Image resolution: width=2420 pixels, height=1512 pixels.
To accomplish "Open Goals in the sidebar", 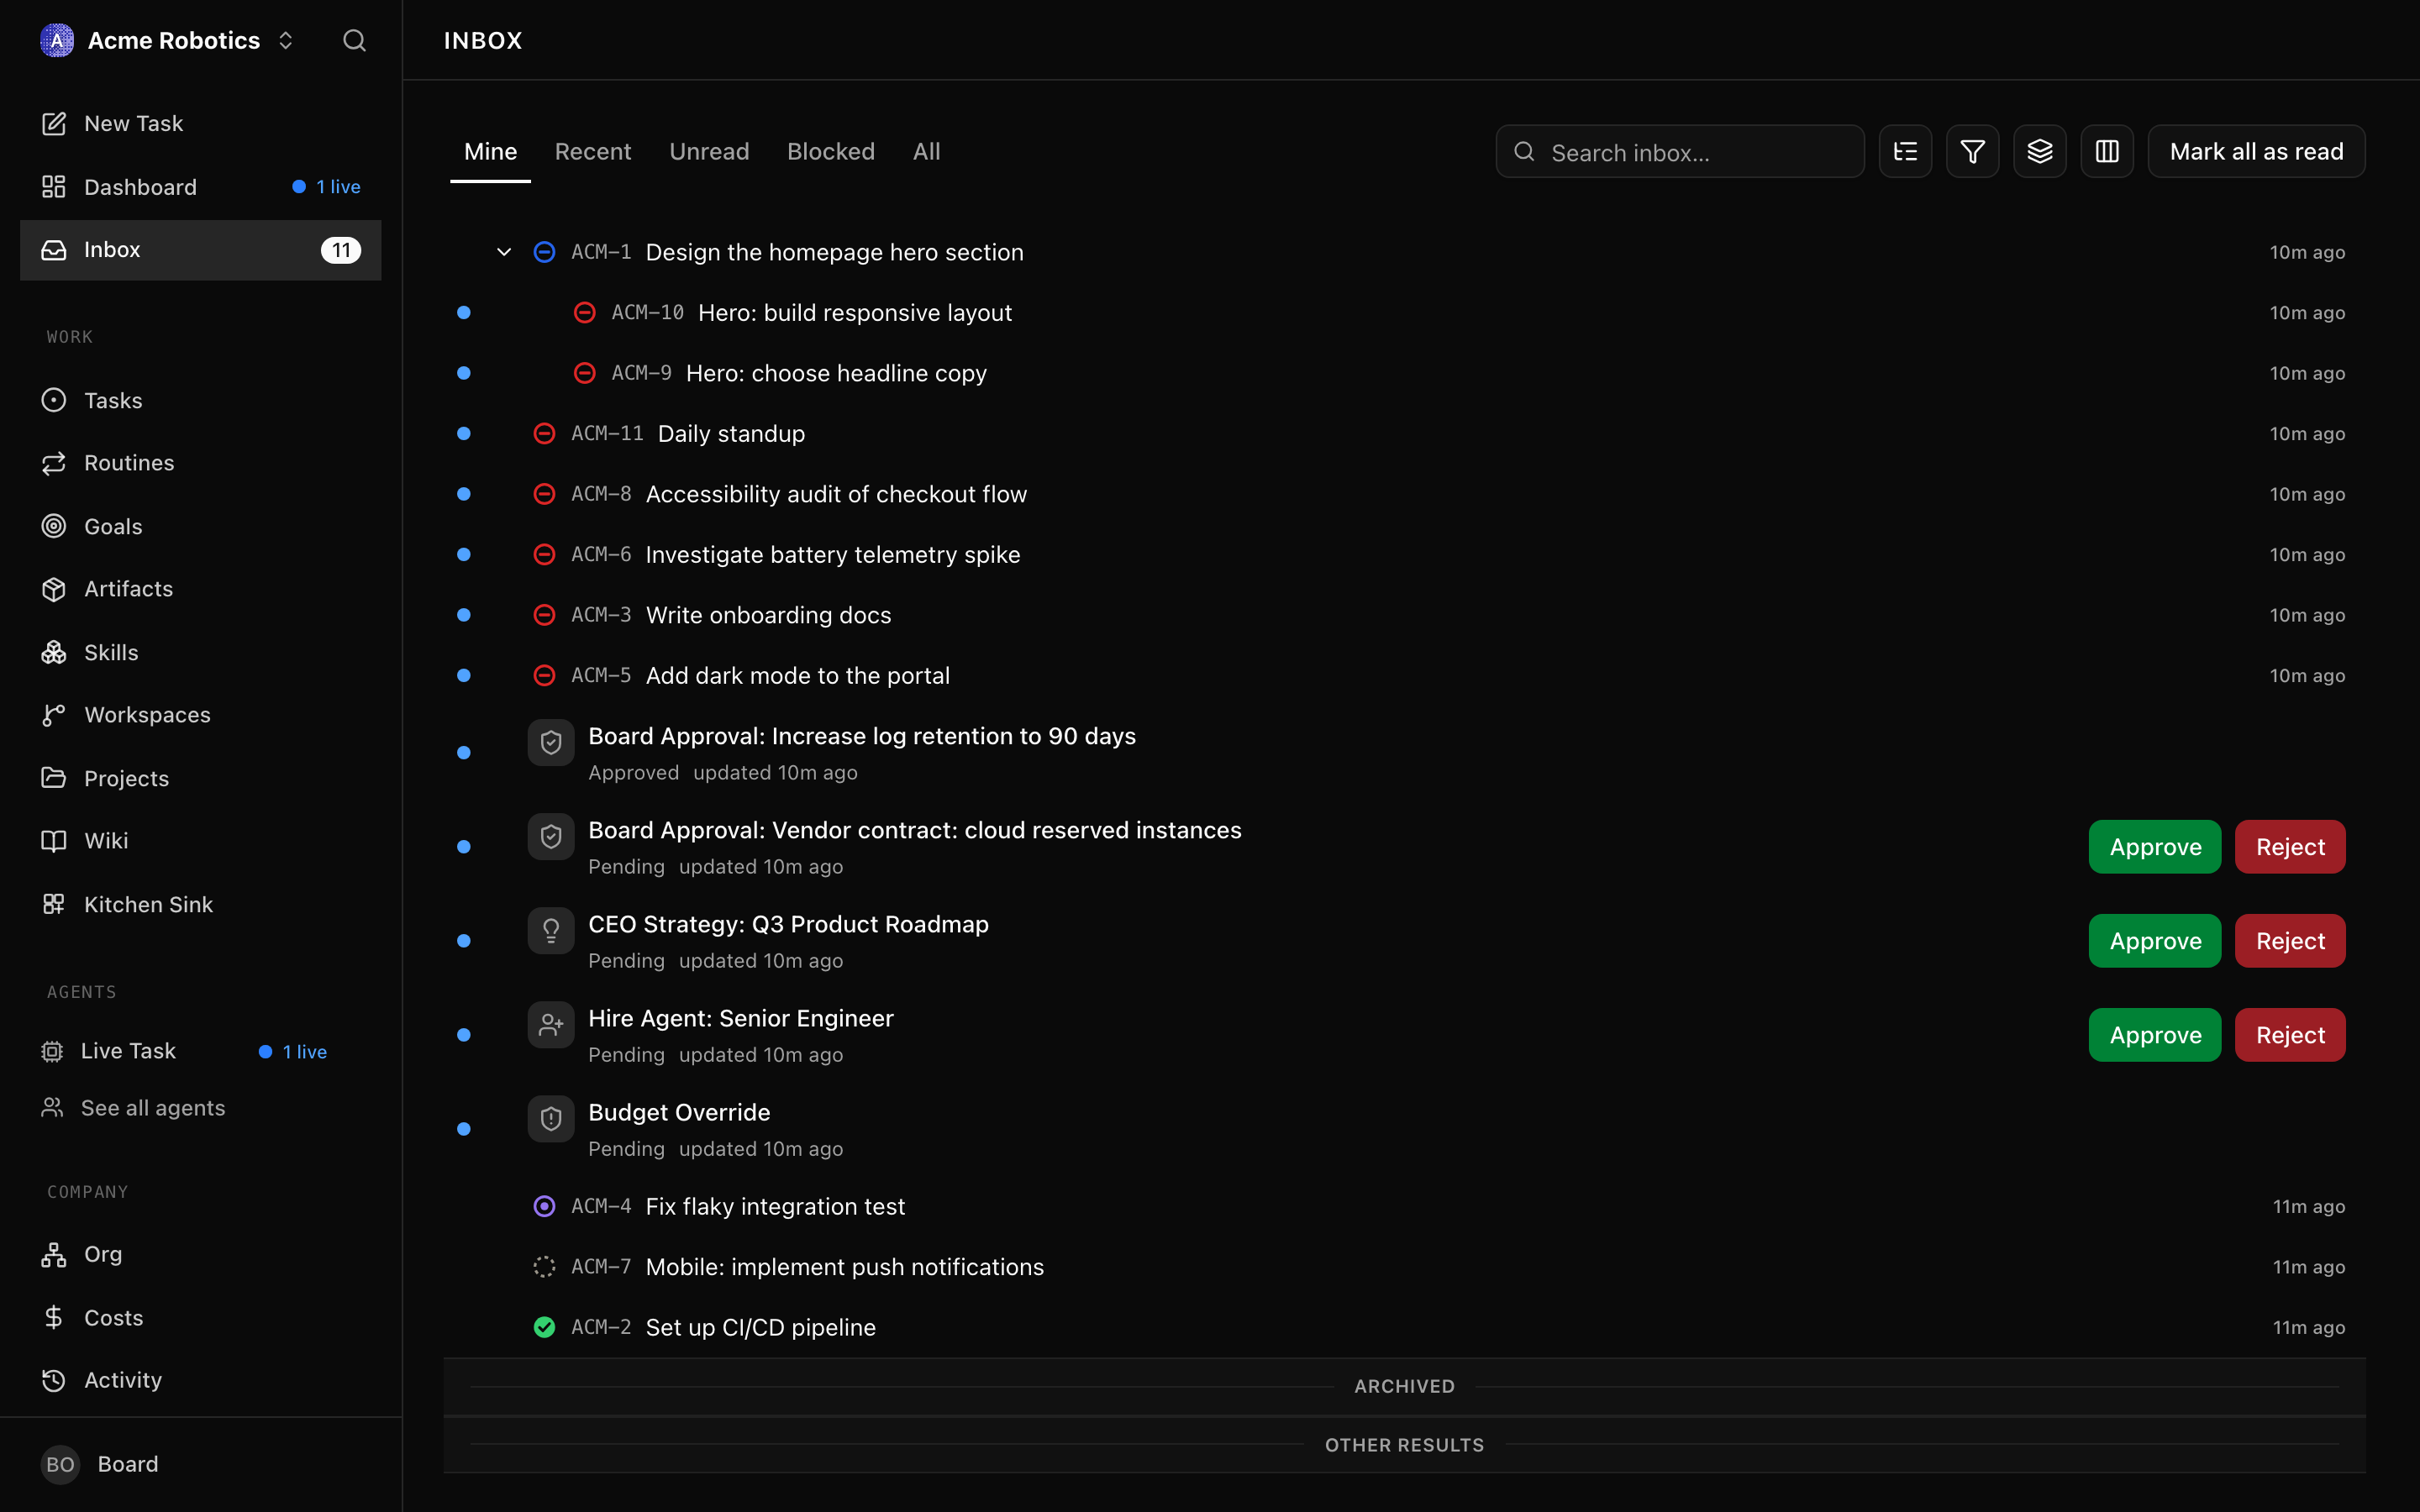I will click(x=200, y=526).
